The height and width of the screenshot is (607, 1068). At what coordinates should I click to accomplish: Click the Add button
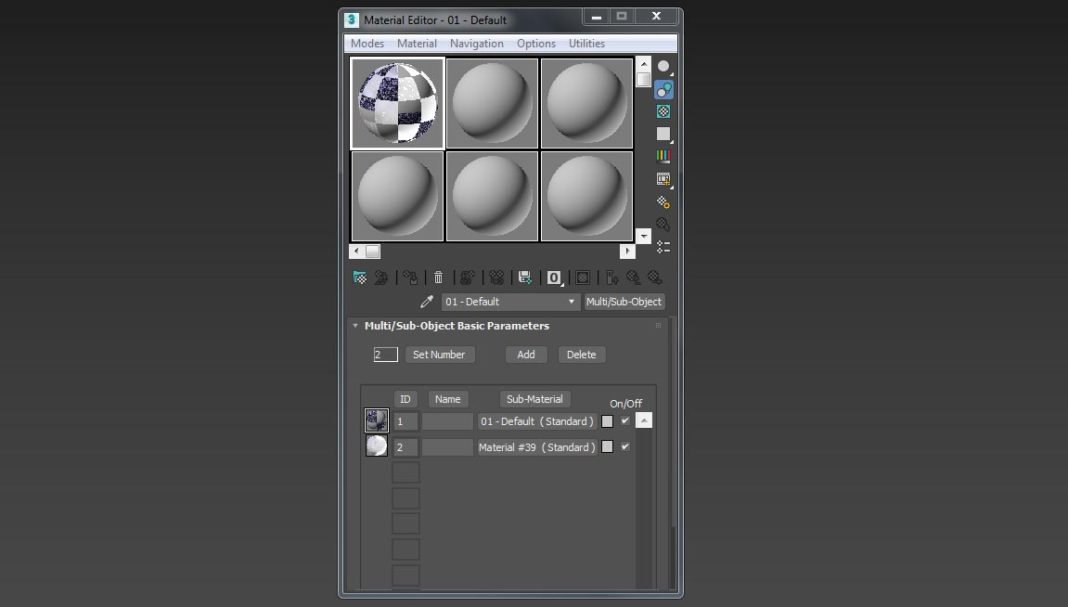pyautogui.click(x=526, y=354)
